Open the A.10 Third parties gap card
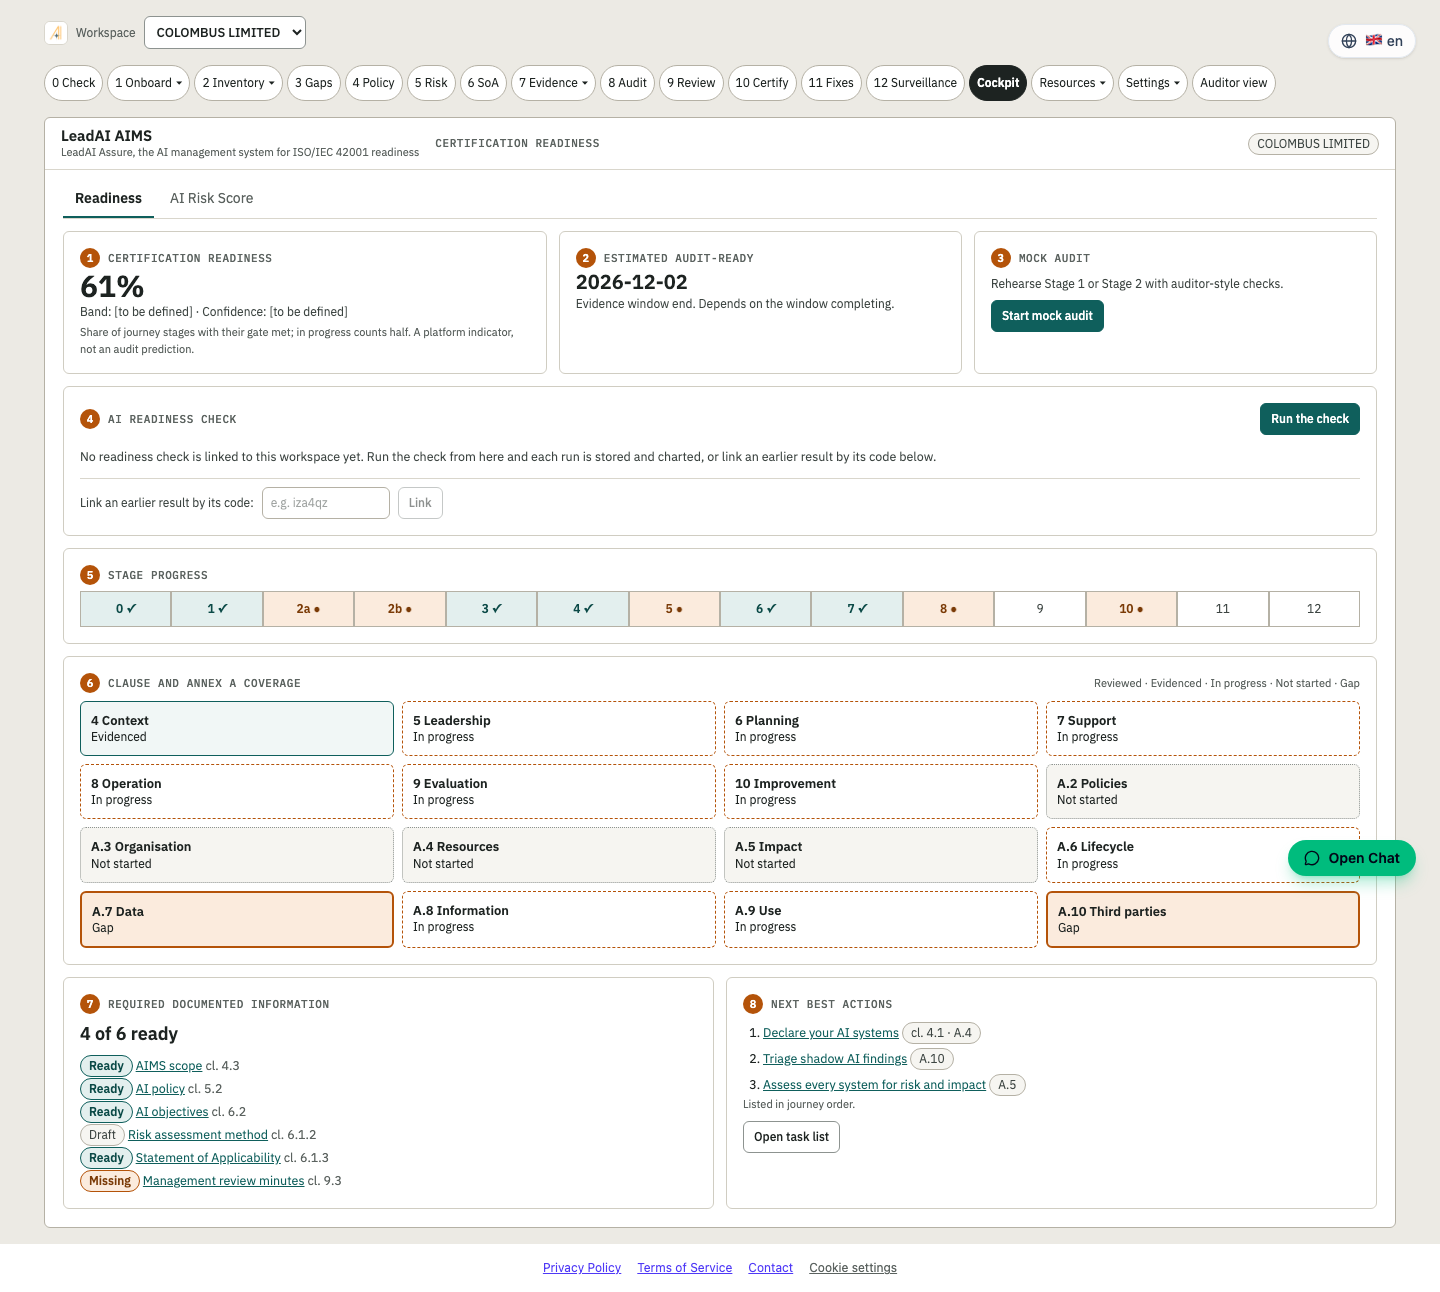The height and width of the screenshot is (1292, 1440). pyautogui.click(x=1203, y=919)
